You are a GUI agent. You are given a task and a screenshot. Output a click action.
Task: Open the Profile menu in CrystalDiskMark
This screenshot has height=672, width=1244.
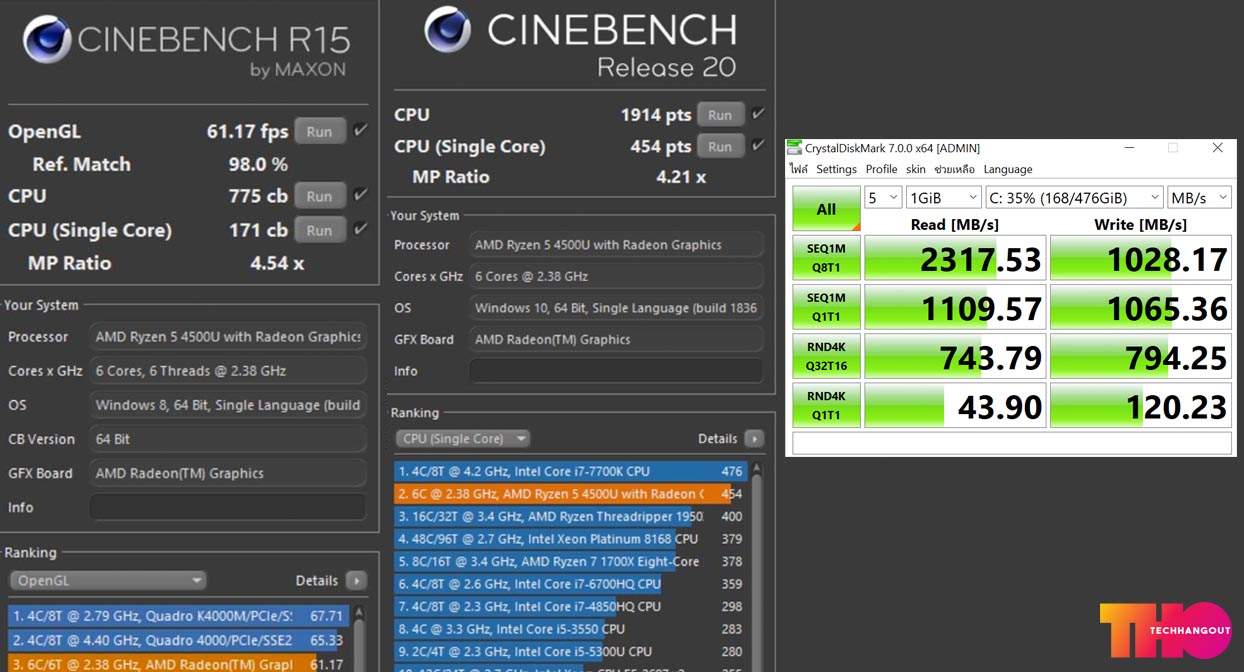(x=881, y=169)
